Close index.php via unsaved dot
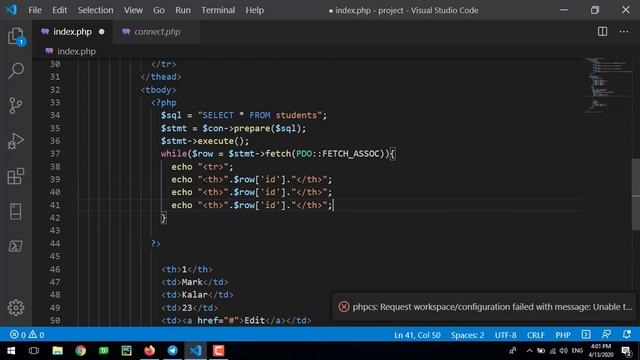This screenshot has width=640, height=360. (x=102, y=31)
